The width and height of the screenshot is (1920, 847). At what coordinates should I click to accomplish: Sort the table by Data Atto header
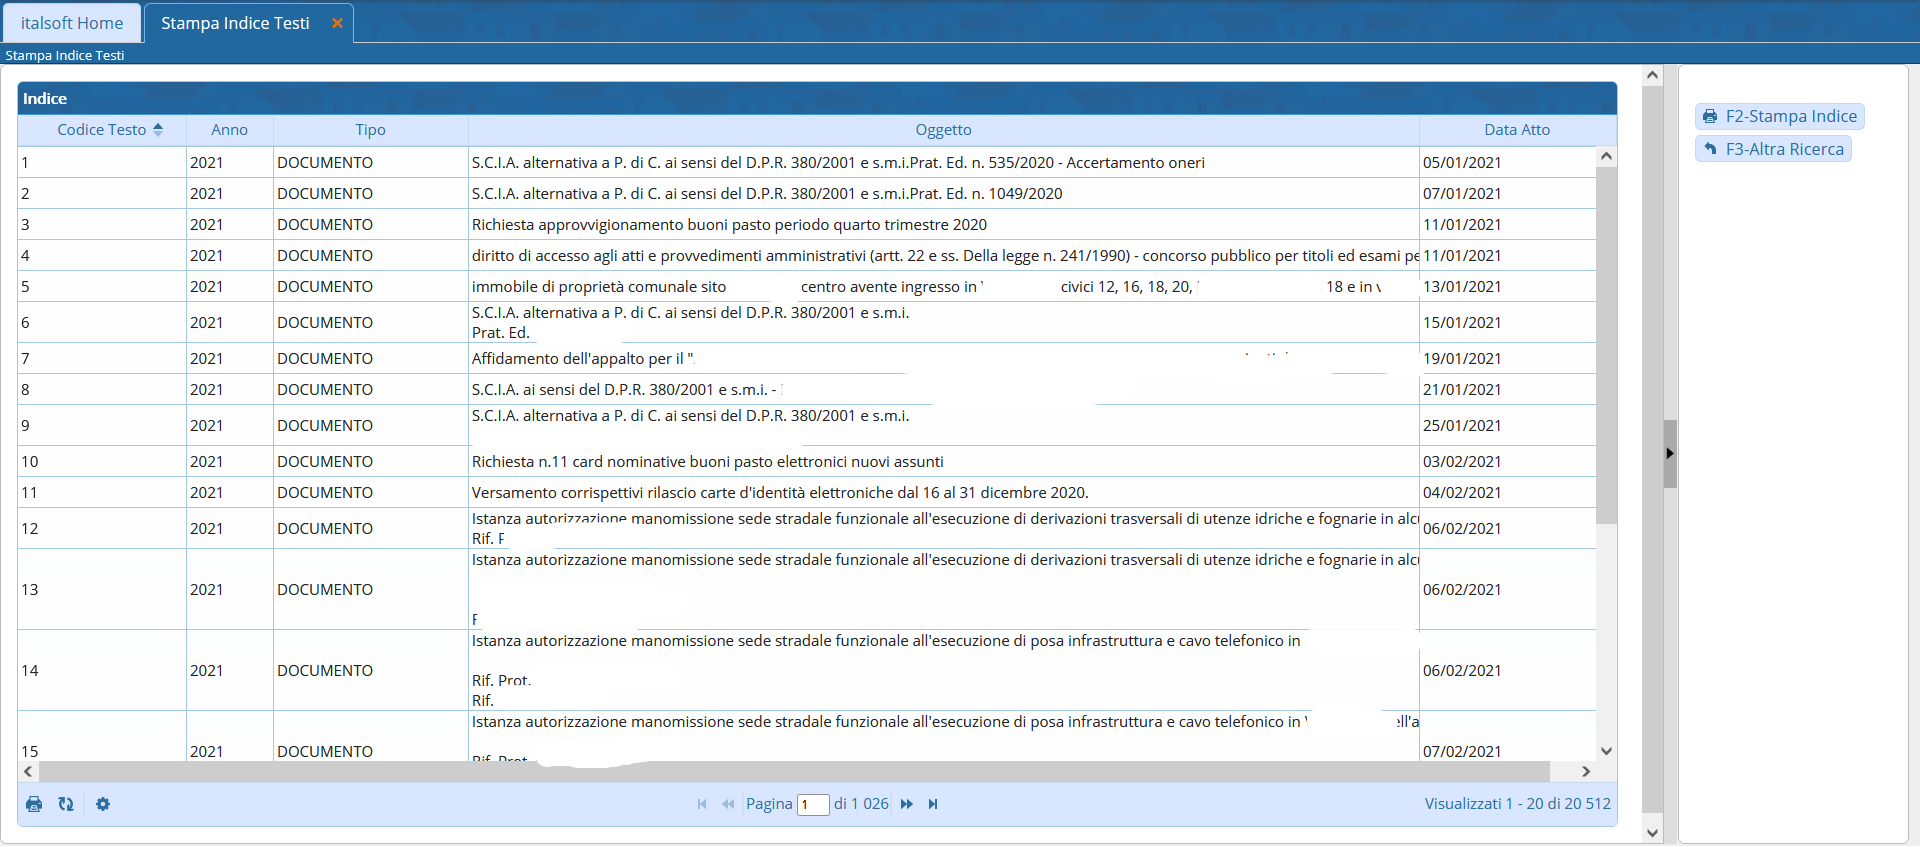(x=1516, y=130)
